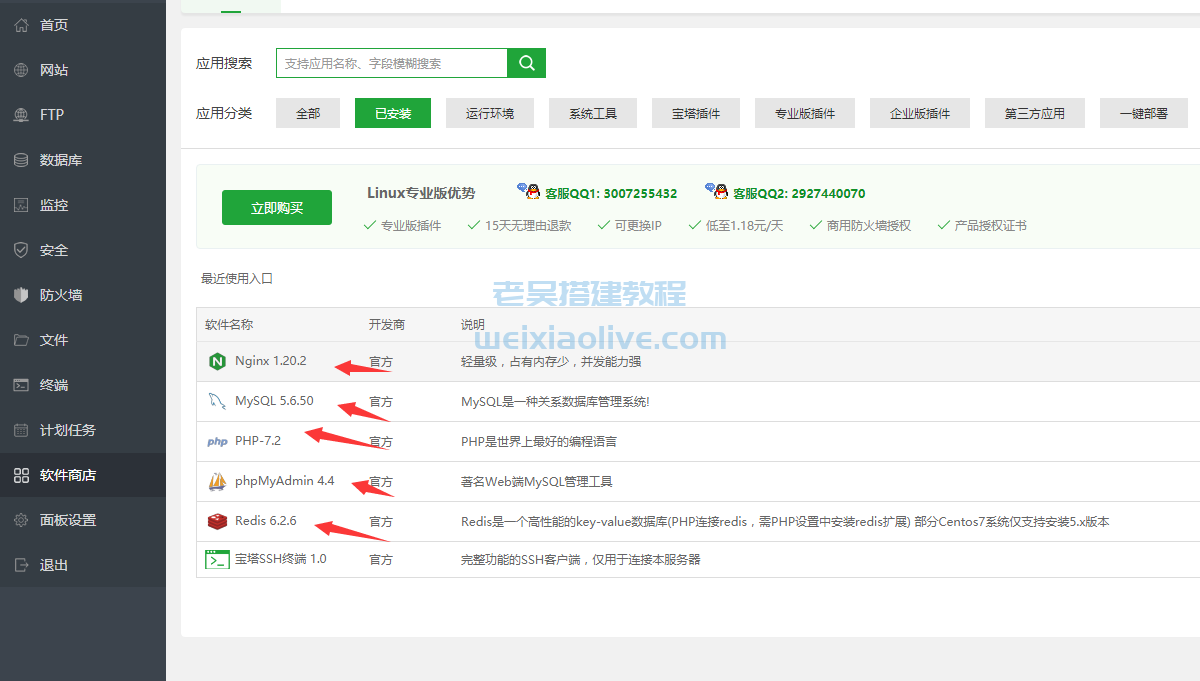Click the 15天无理由退款 text
The width and height of the screenshot is (1200, 681).
pyautogui.click(x=528, y=226)
